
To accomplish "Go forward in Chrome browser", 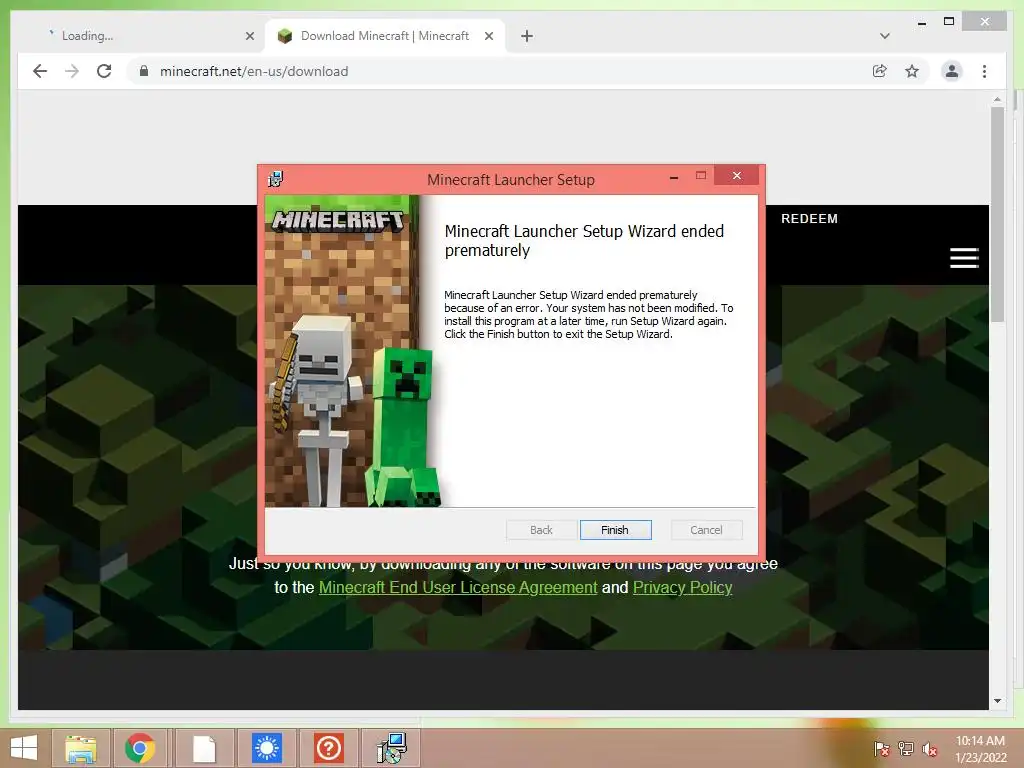I will click(72, 71).
